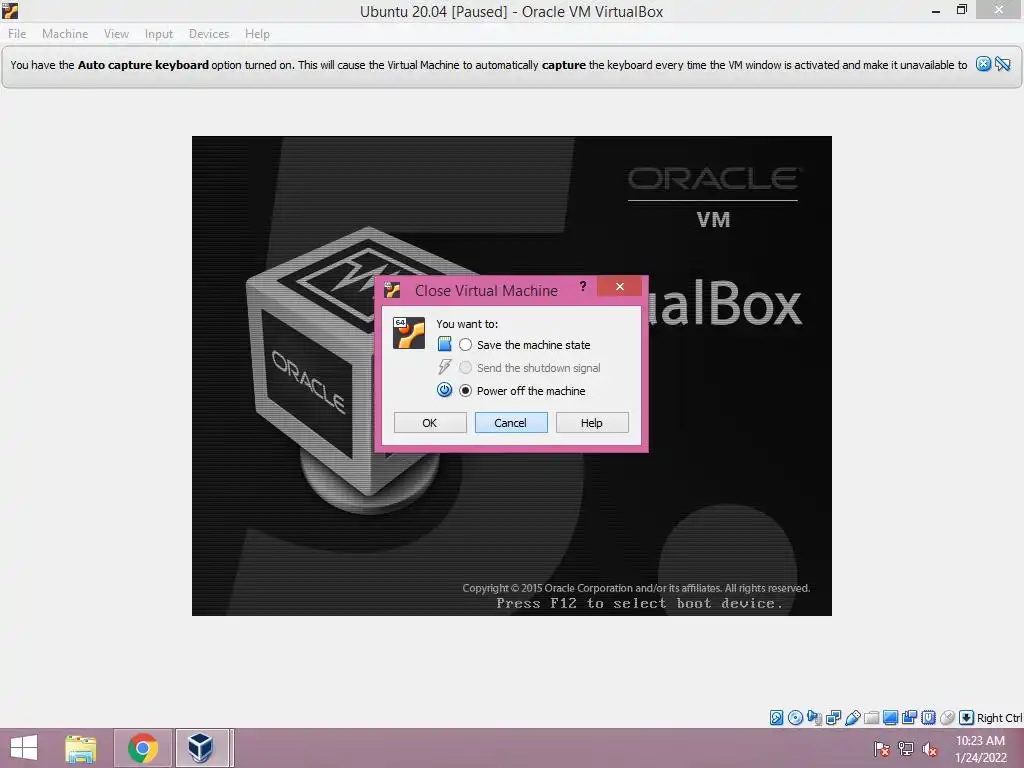Click the dialog question mark help icon
Viewport: 1024px width, 768px height.
583,286
